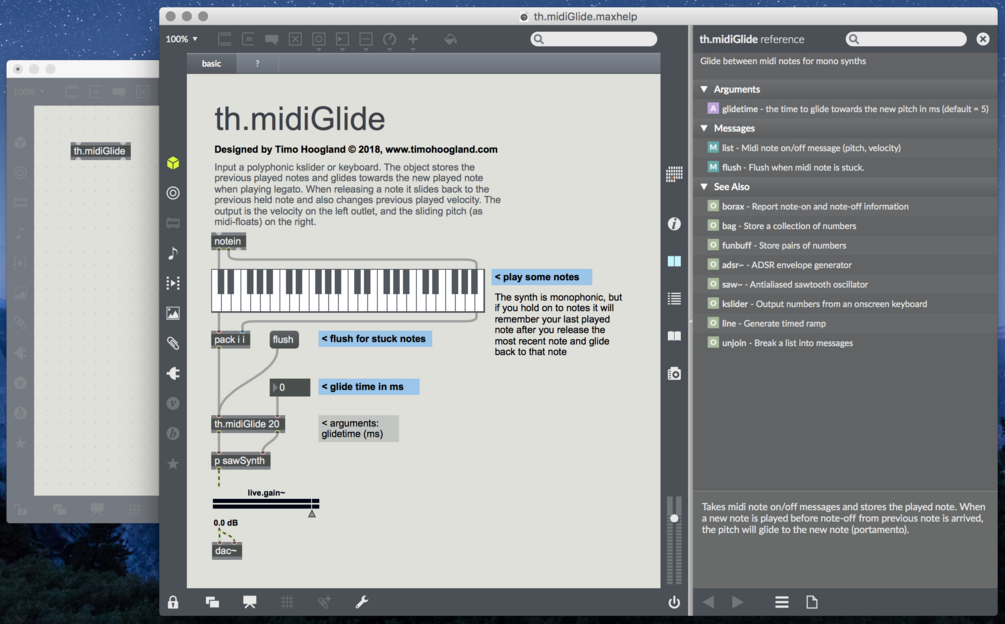Close the reference sidebar with X
The width and height of the screenshot is (1005, 624).
point(983,39)
